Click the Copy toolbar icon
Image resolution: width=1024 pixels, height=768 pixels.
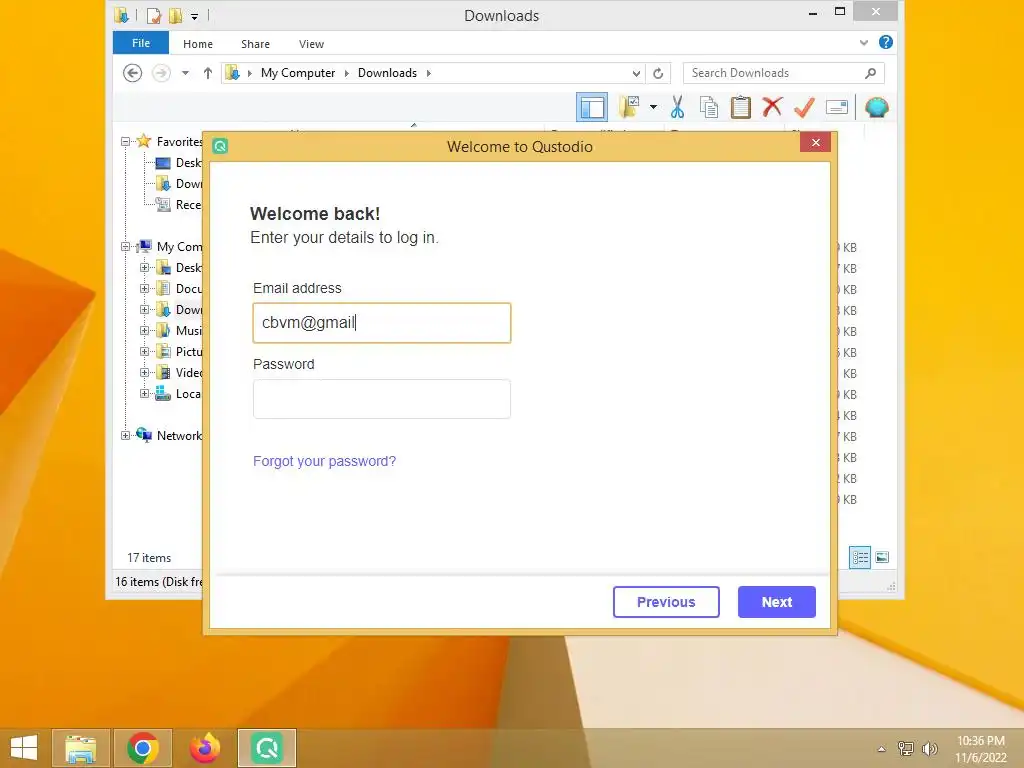tap(709, 107)
